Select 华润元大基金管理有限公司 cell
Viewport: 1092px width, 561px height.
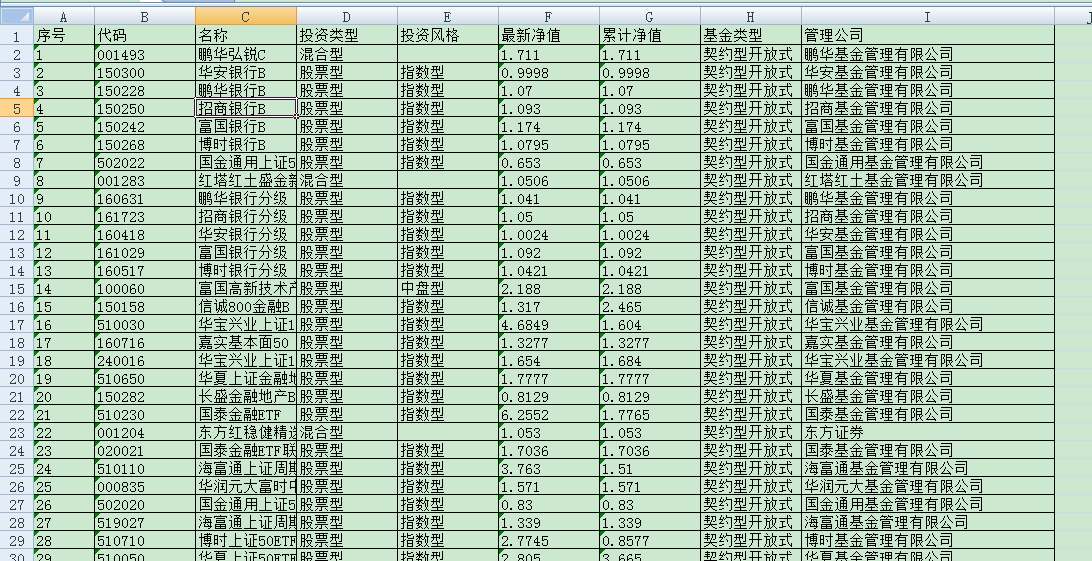tap(928, 487)
